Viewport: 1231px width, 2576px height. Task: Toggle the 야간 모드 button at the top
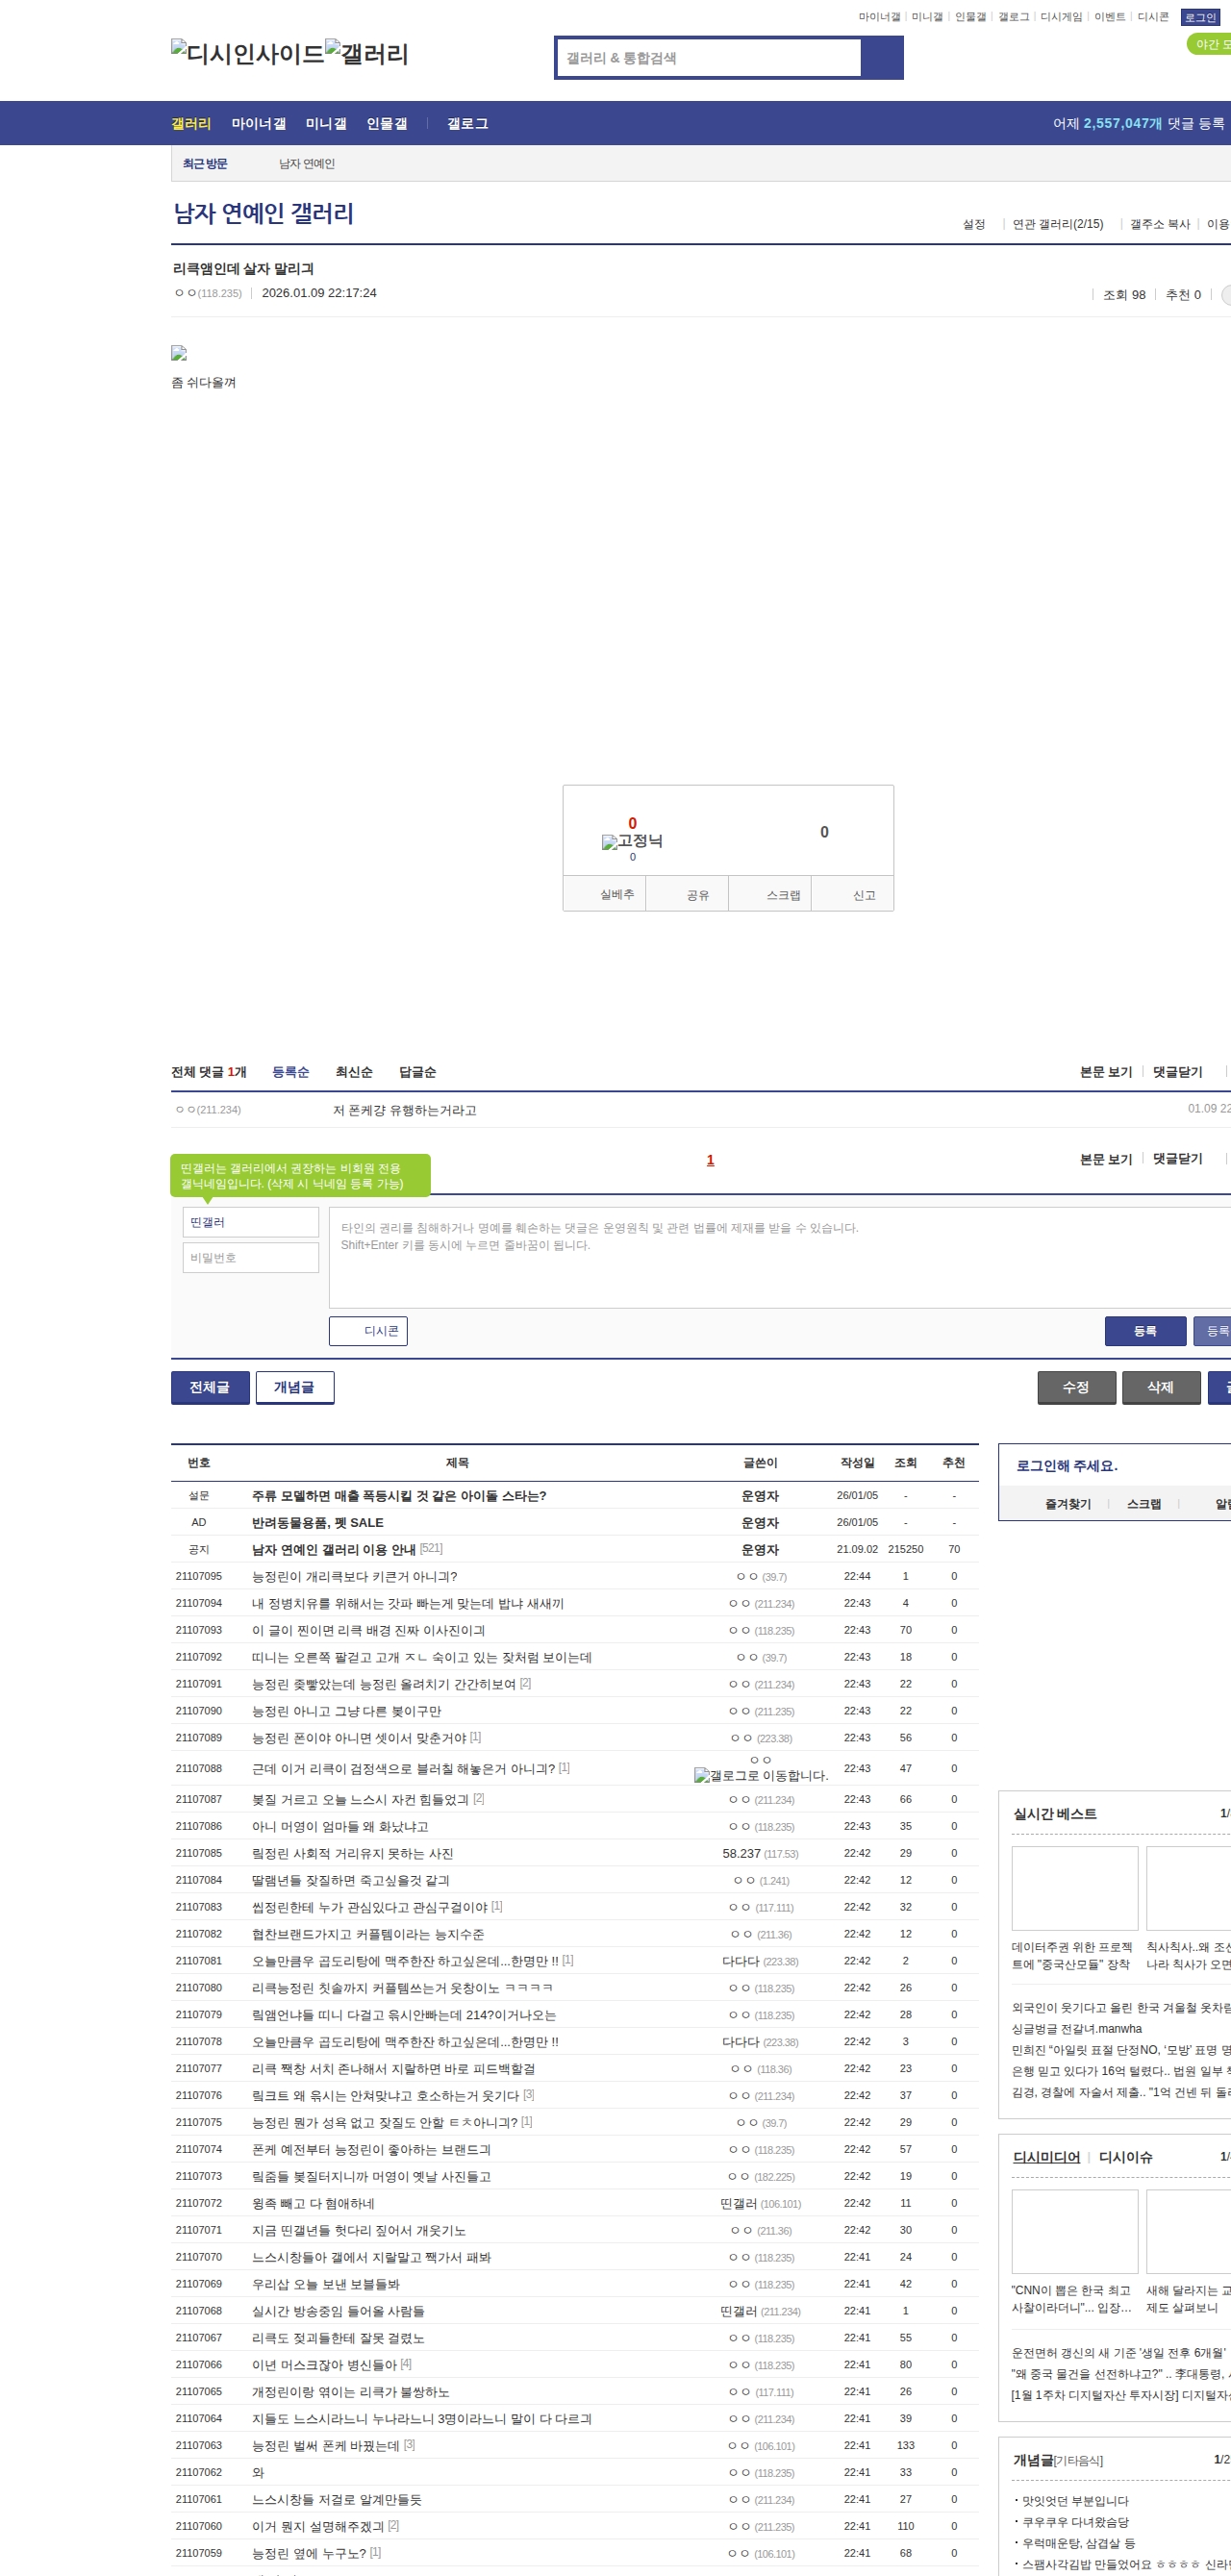(x=1211, y=44)
